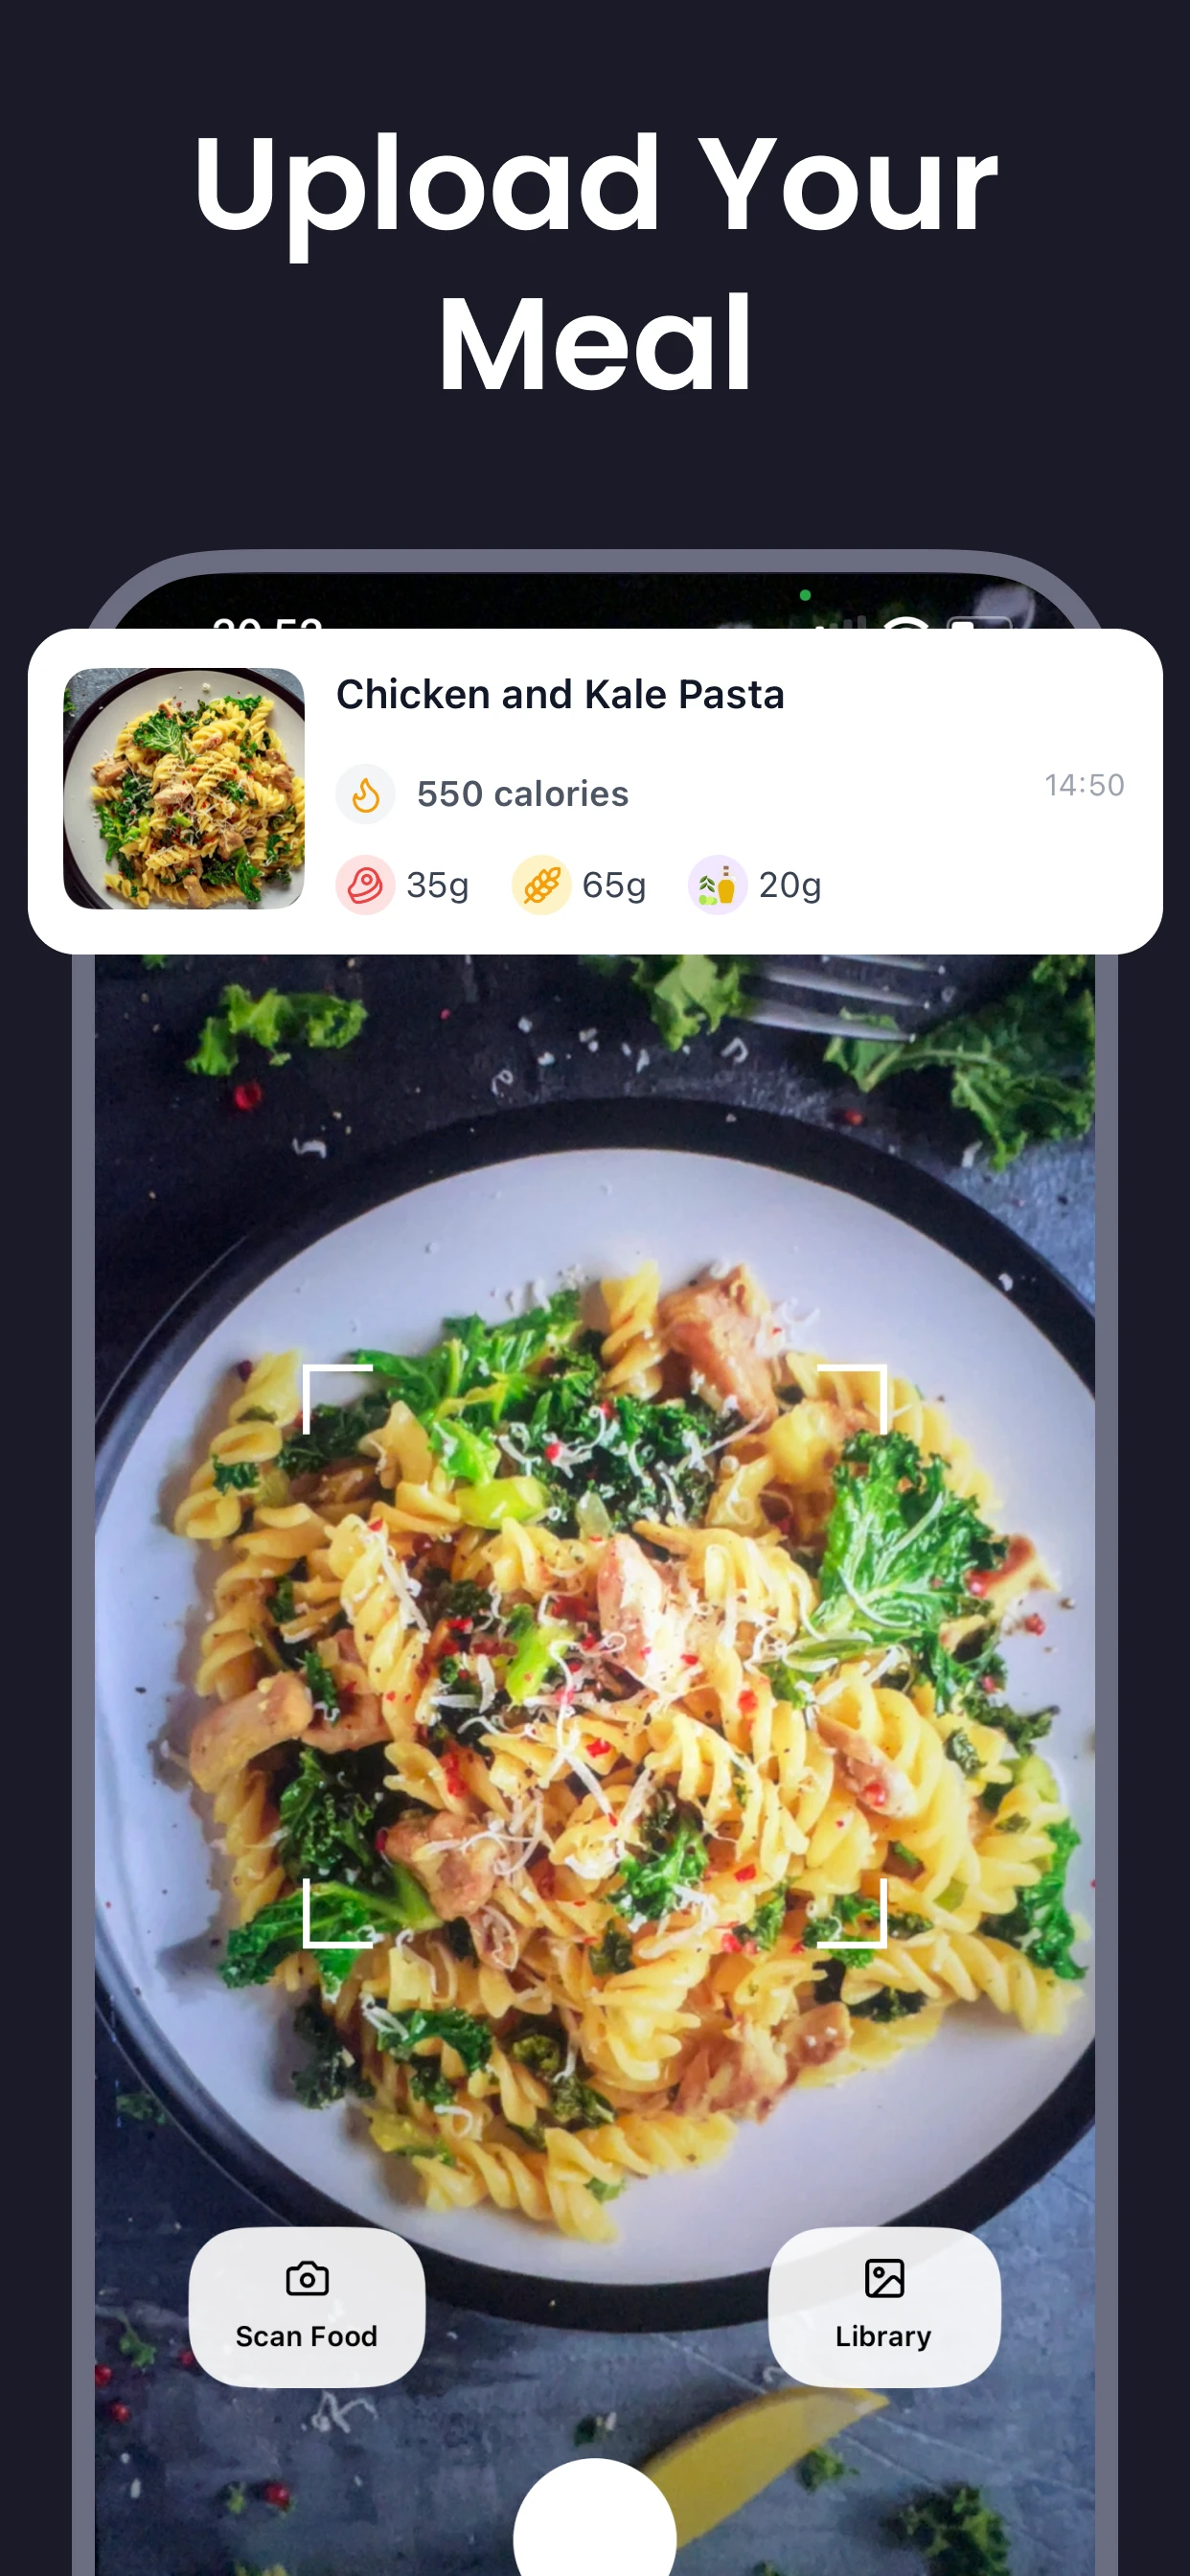Tap the picture icon above Library
Image resolution: width=1190 pixels, height=2576 pixels.
tap(884, 2279)
